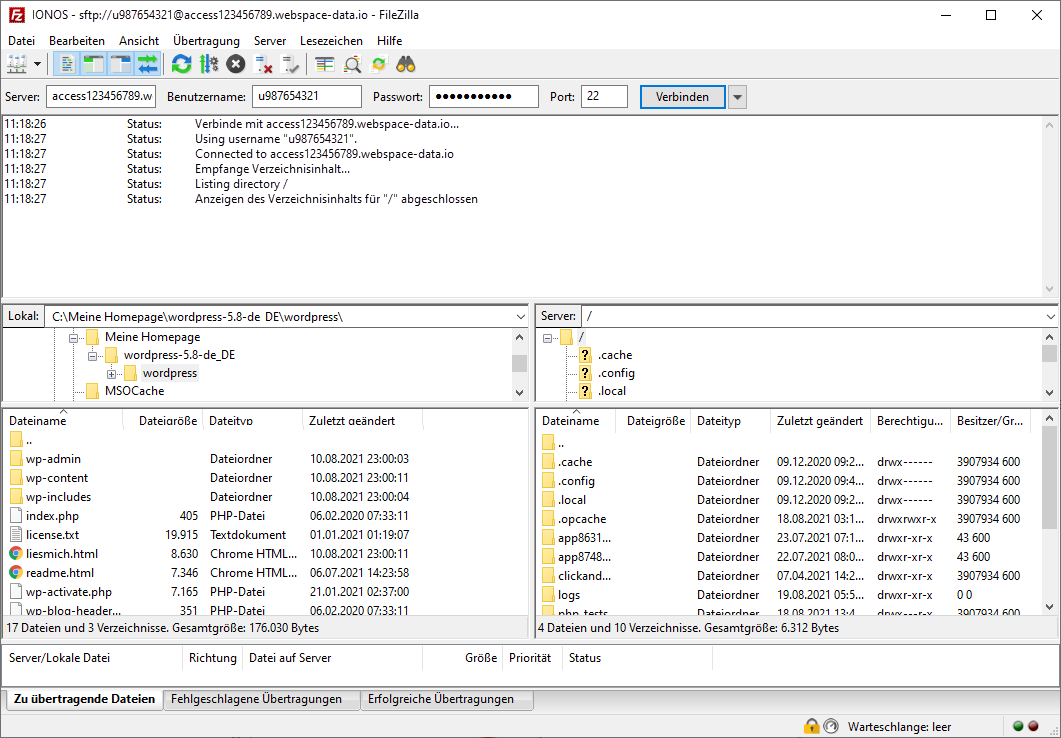This screenshot has width=1061, height=738.
Task: Select .cache in remote directory tree
Action: (x=614, y=355)
